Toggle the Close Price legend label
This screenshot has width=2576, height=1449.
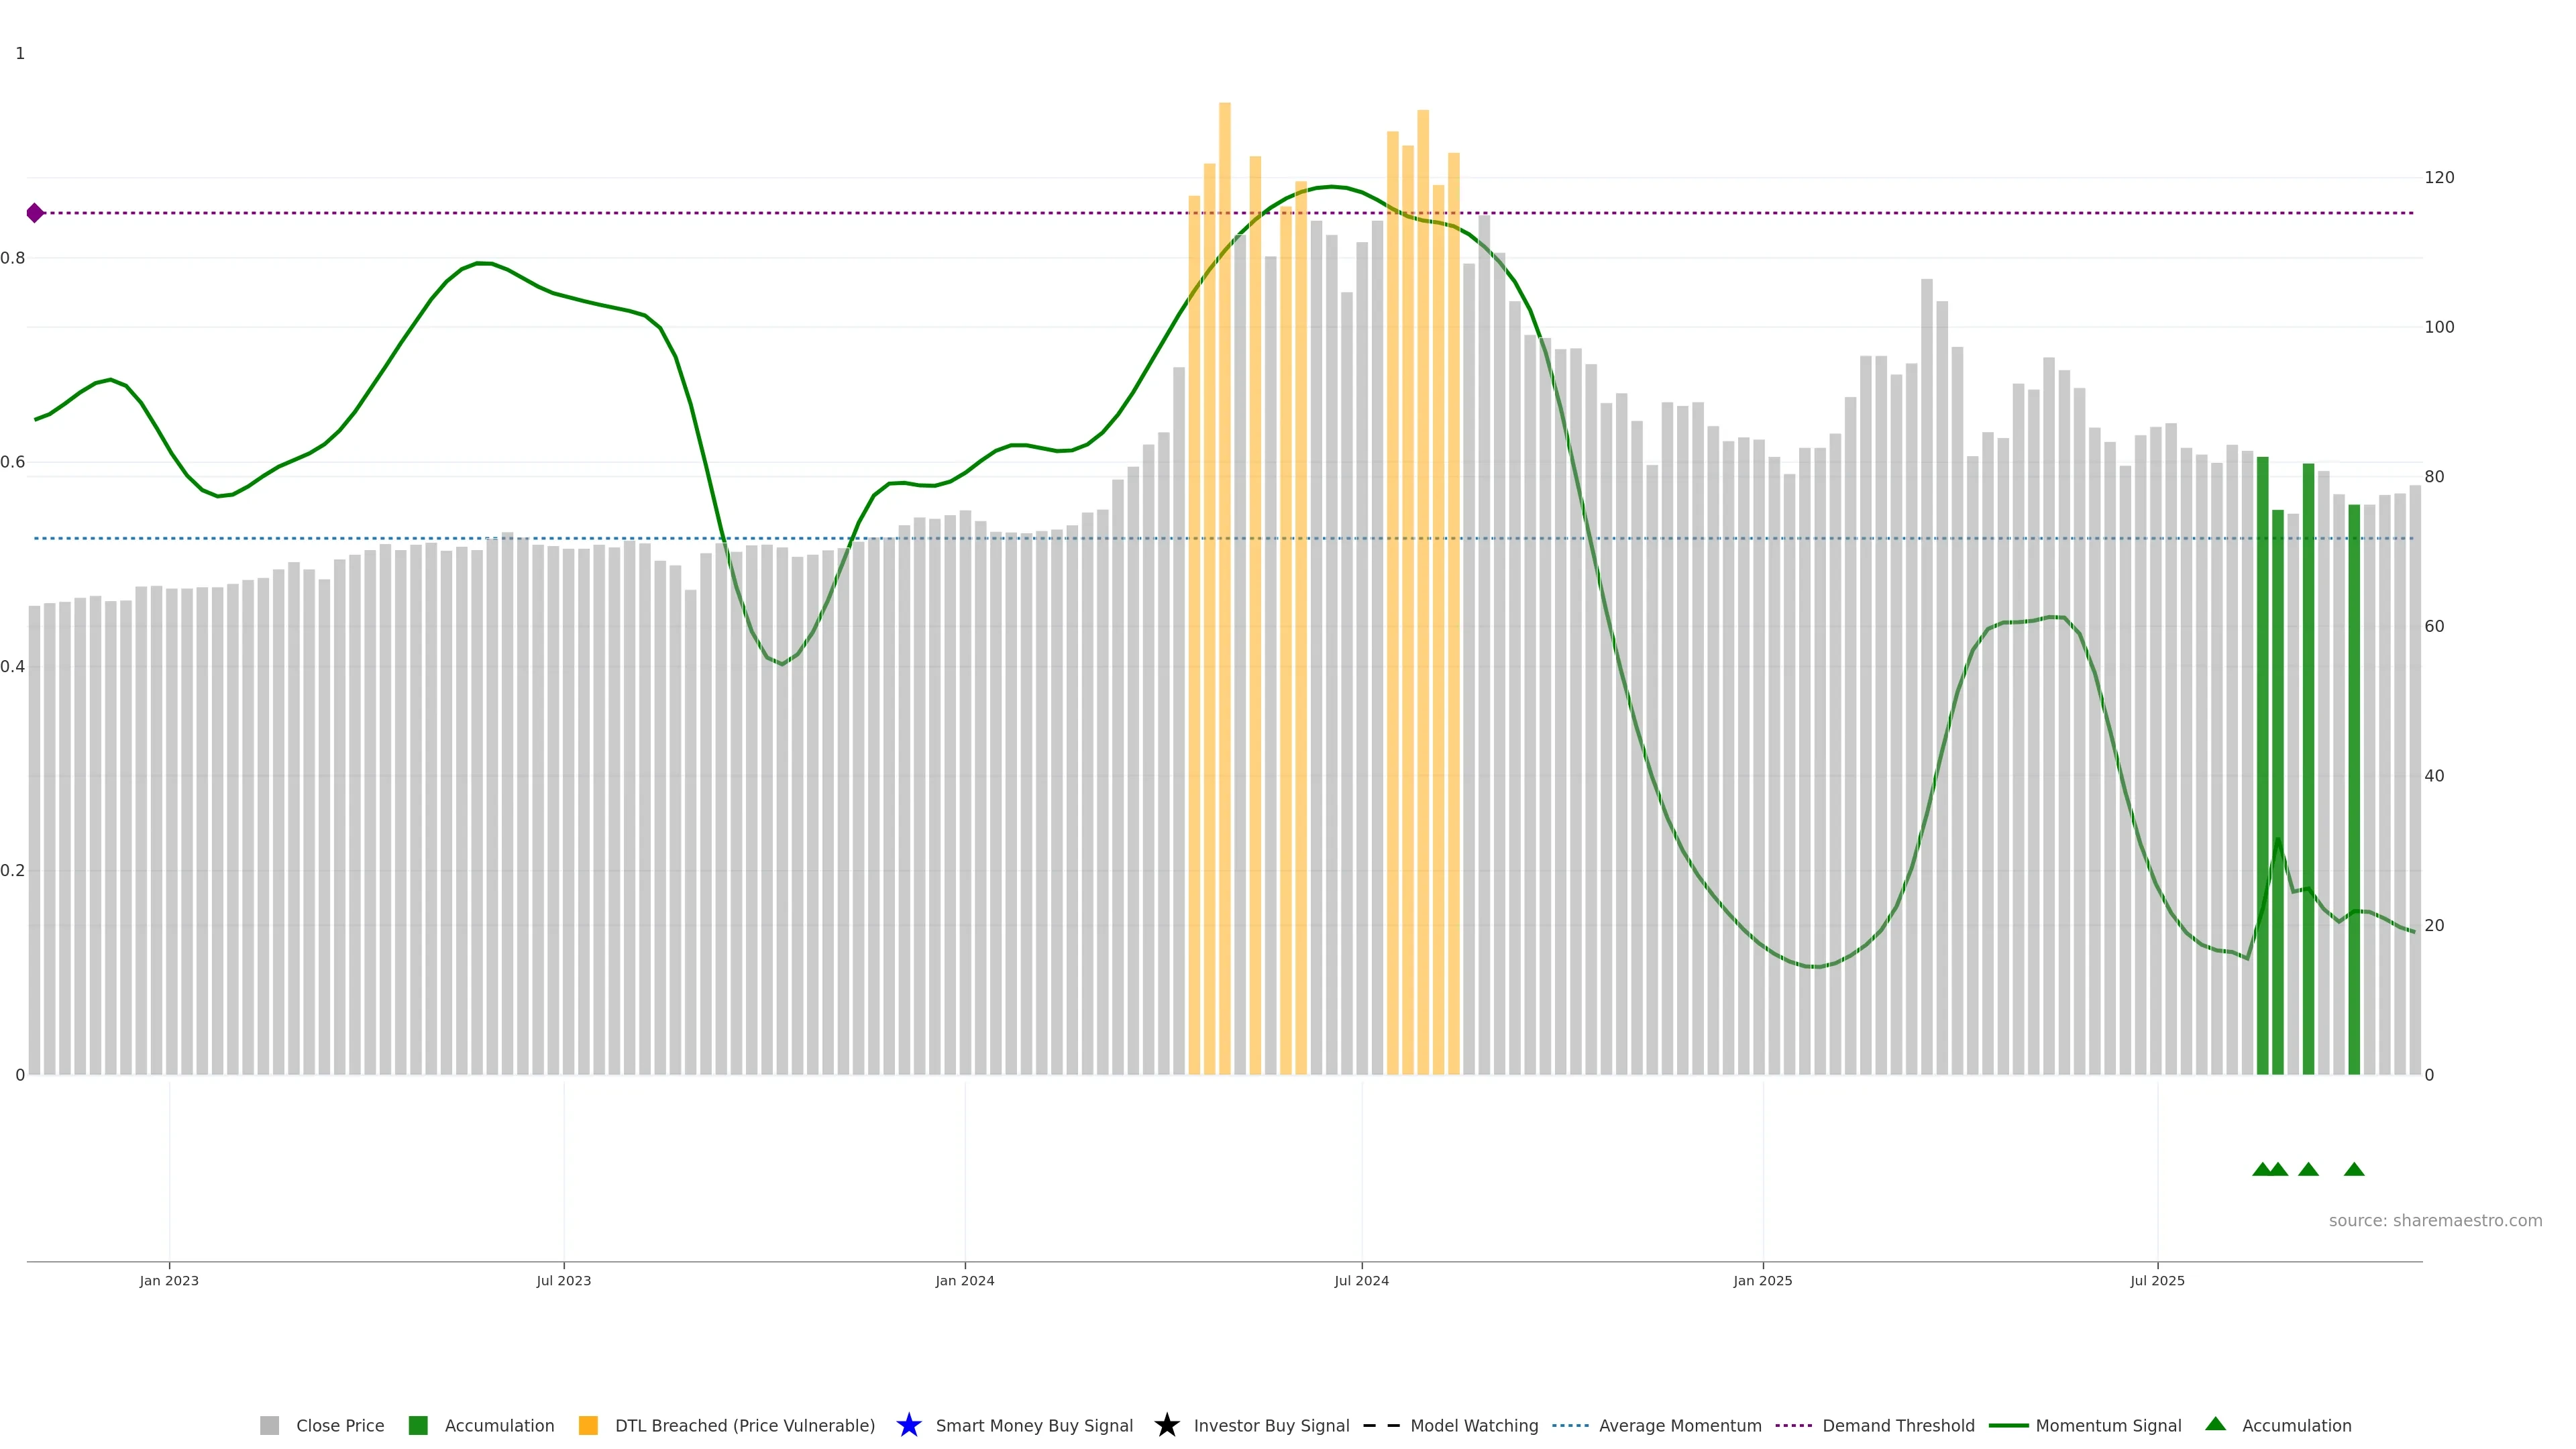[340, 1426]
